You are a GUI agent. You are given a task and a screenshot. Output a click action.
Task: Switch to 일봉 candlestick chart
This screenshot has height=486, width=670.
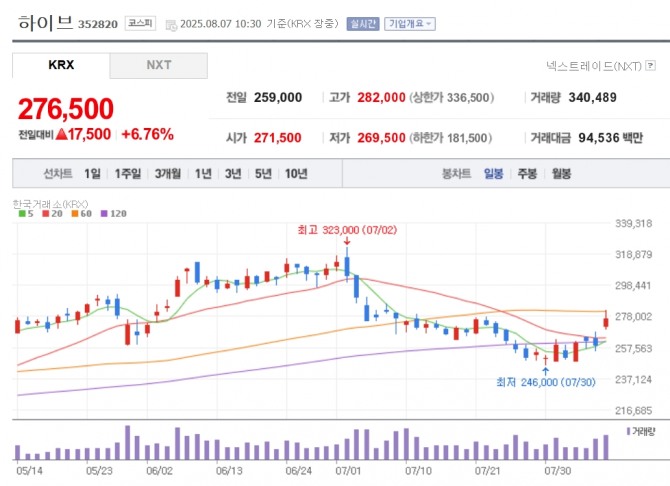(x=494, y=174)
